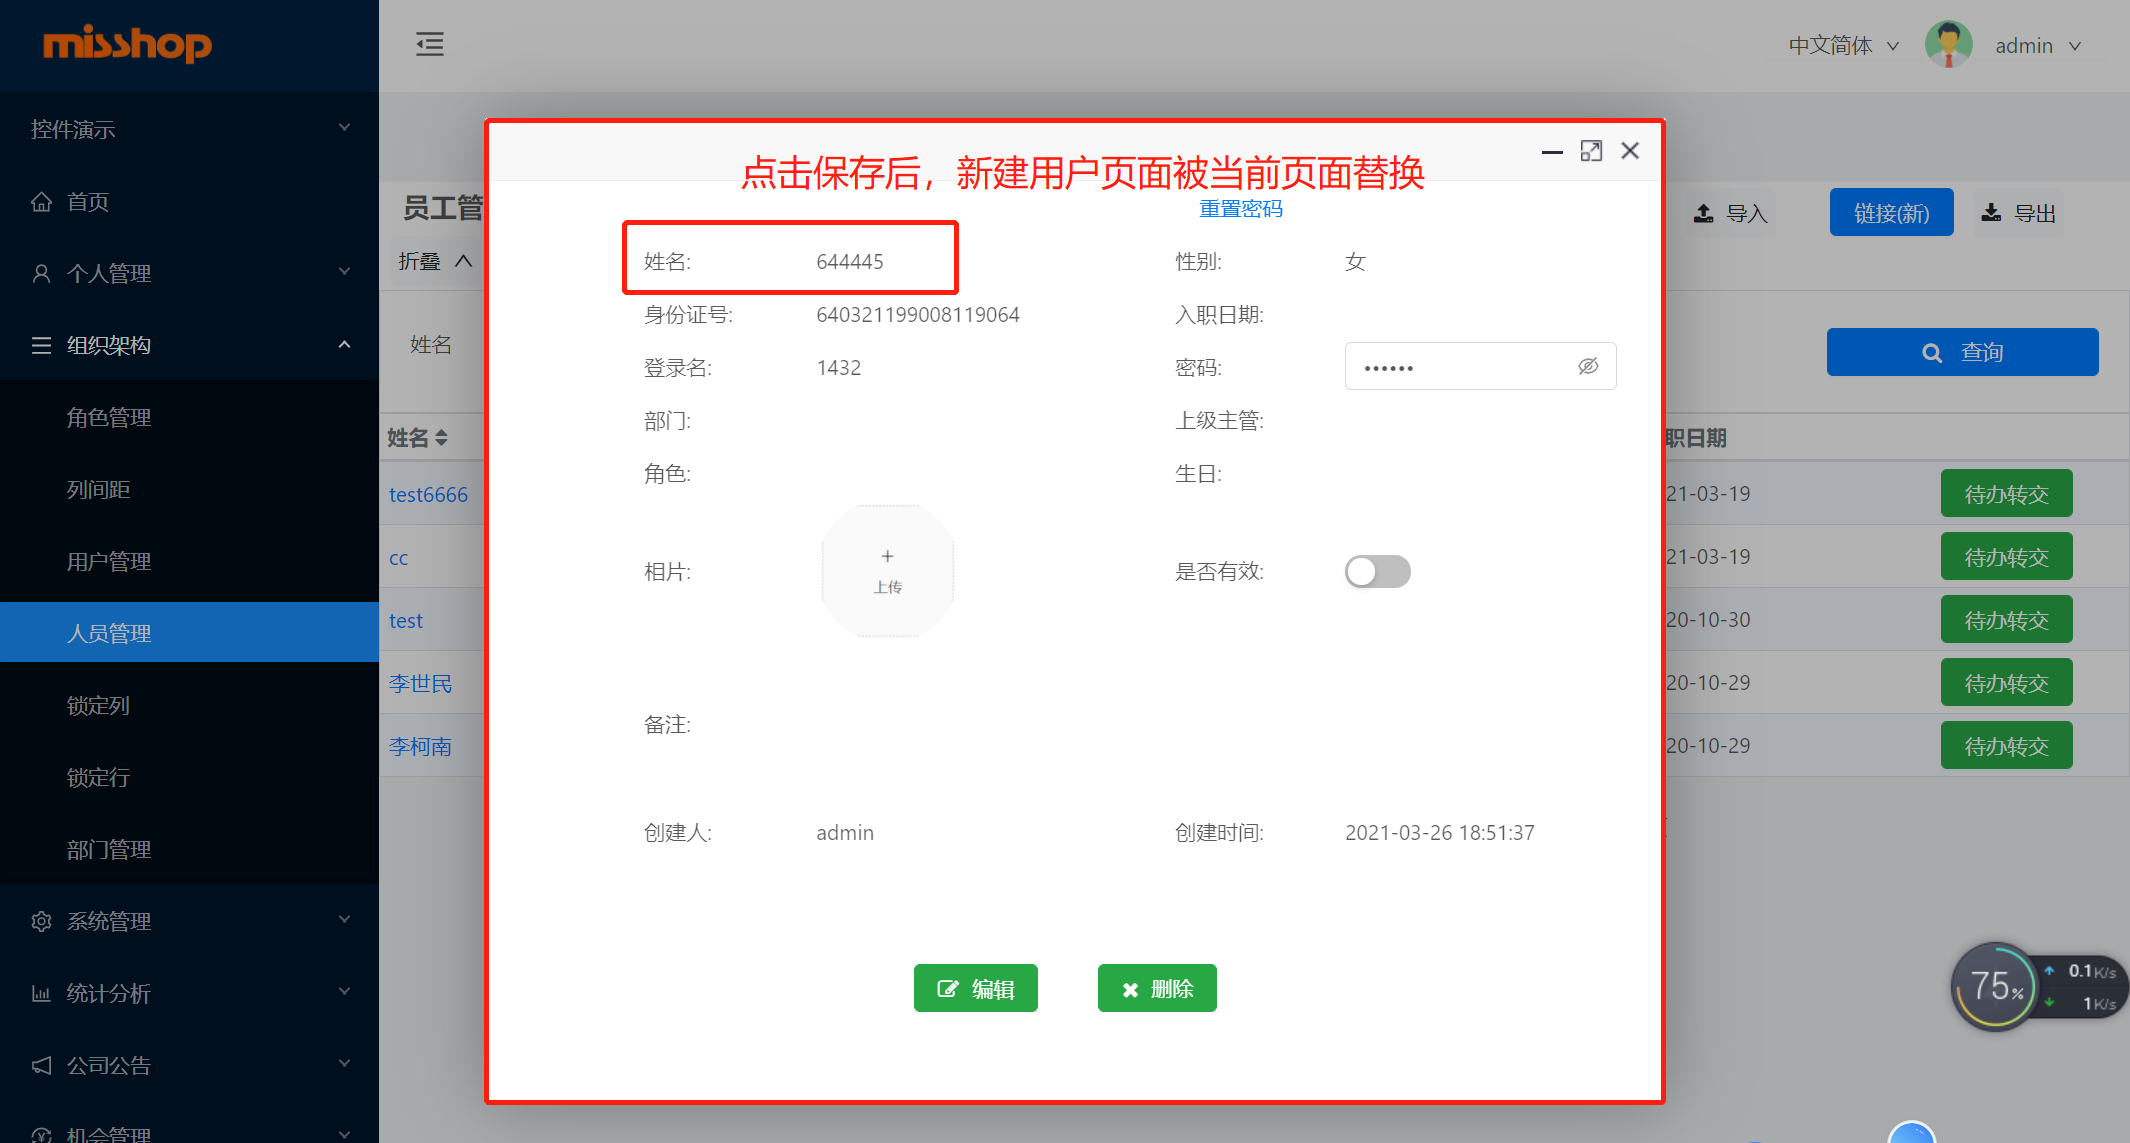Viewport: 2130px width, 1143px height.
Task: Open the admin account dropdown
Action: click(x=2038, y=46)
